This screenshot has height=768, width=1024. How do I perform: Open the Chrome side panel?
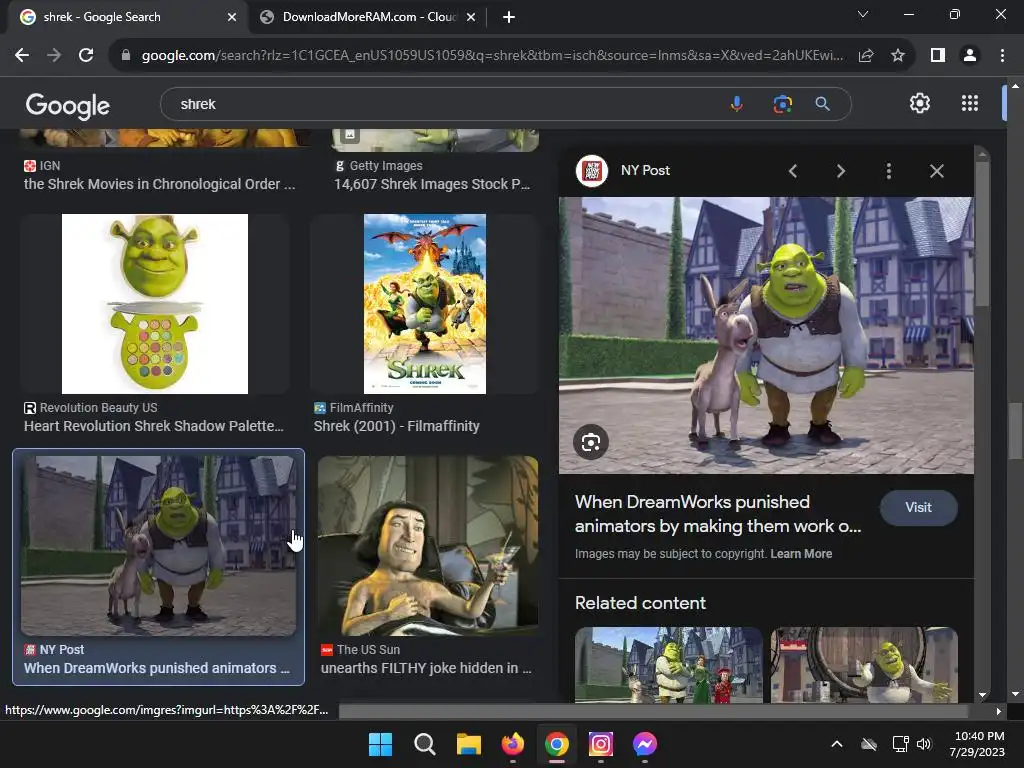pos(938,56)
